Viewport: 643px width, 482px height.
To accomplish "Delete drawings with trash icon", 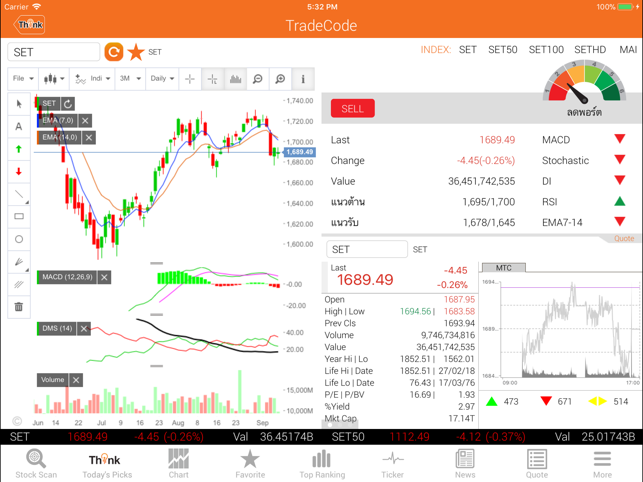I will coord(19,306).
